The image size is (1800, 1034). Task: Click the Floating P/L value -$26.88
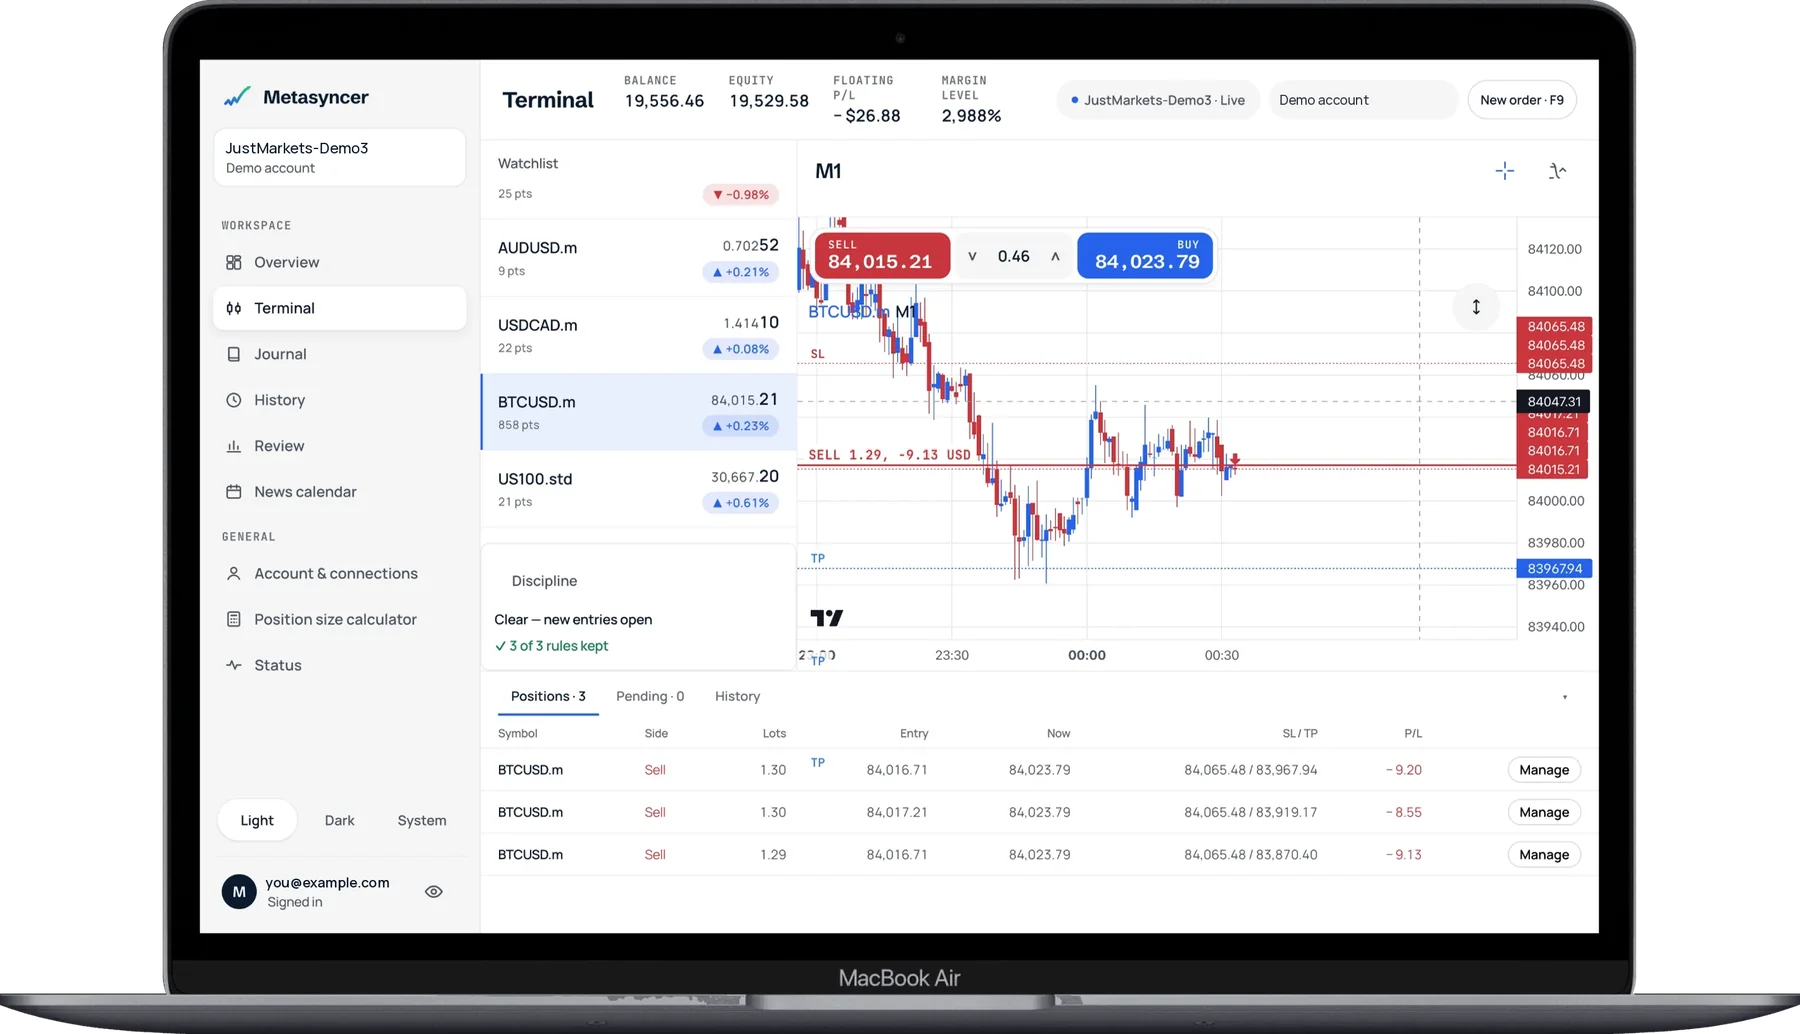[867, 116]
